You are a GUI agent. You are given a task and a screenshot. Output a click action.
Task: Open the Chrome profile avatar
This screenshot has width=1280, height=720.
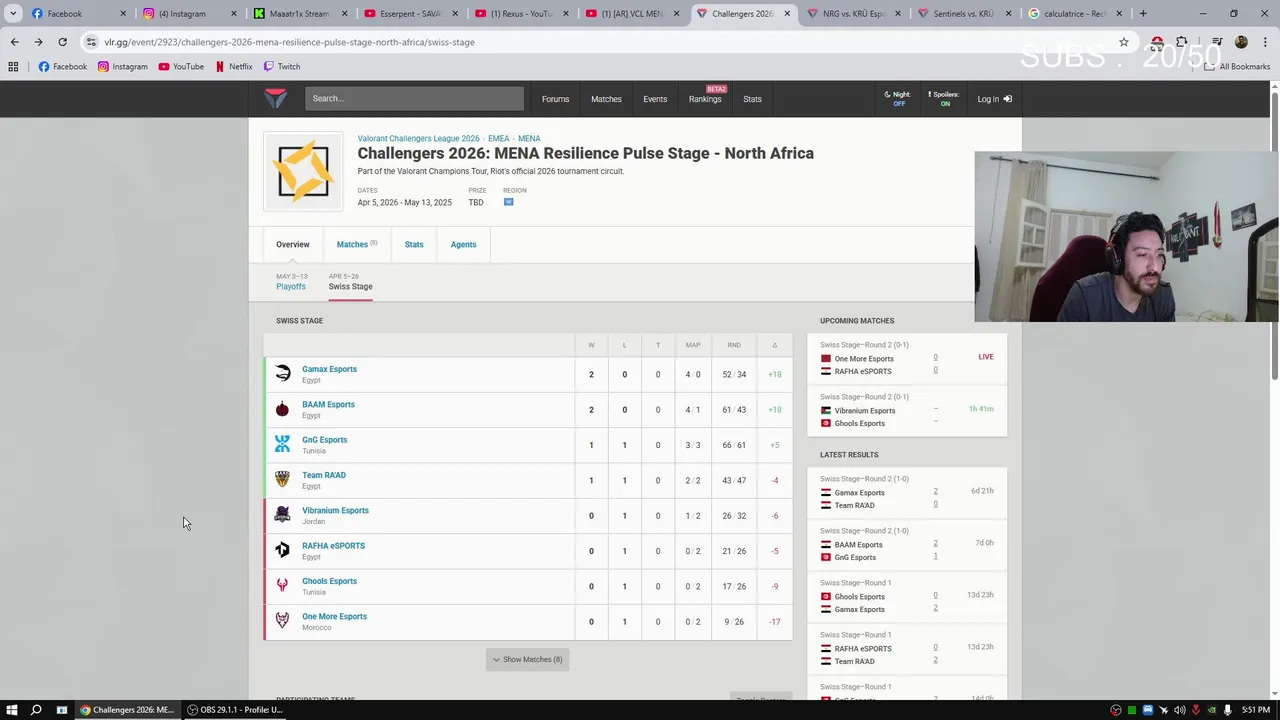pos(1241,42)
